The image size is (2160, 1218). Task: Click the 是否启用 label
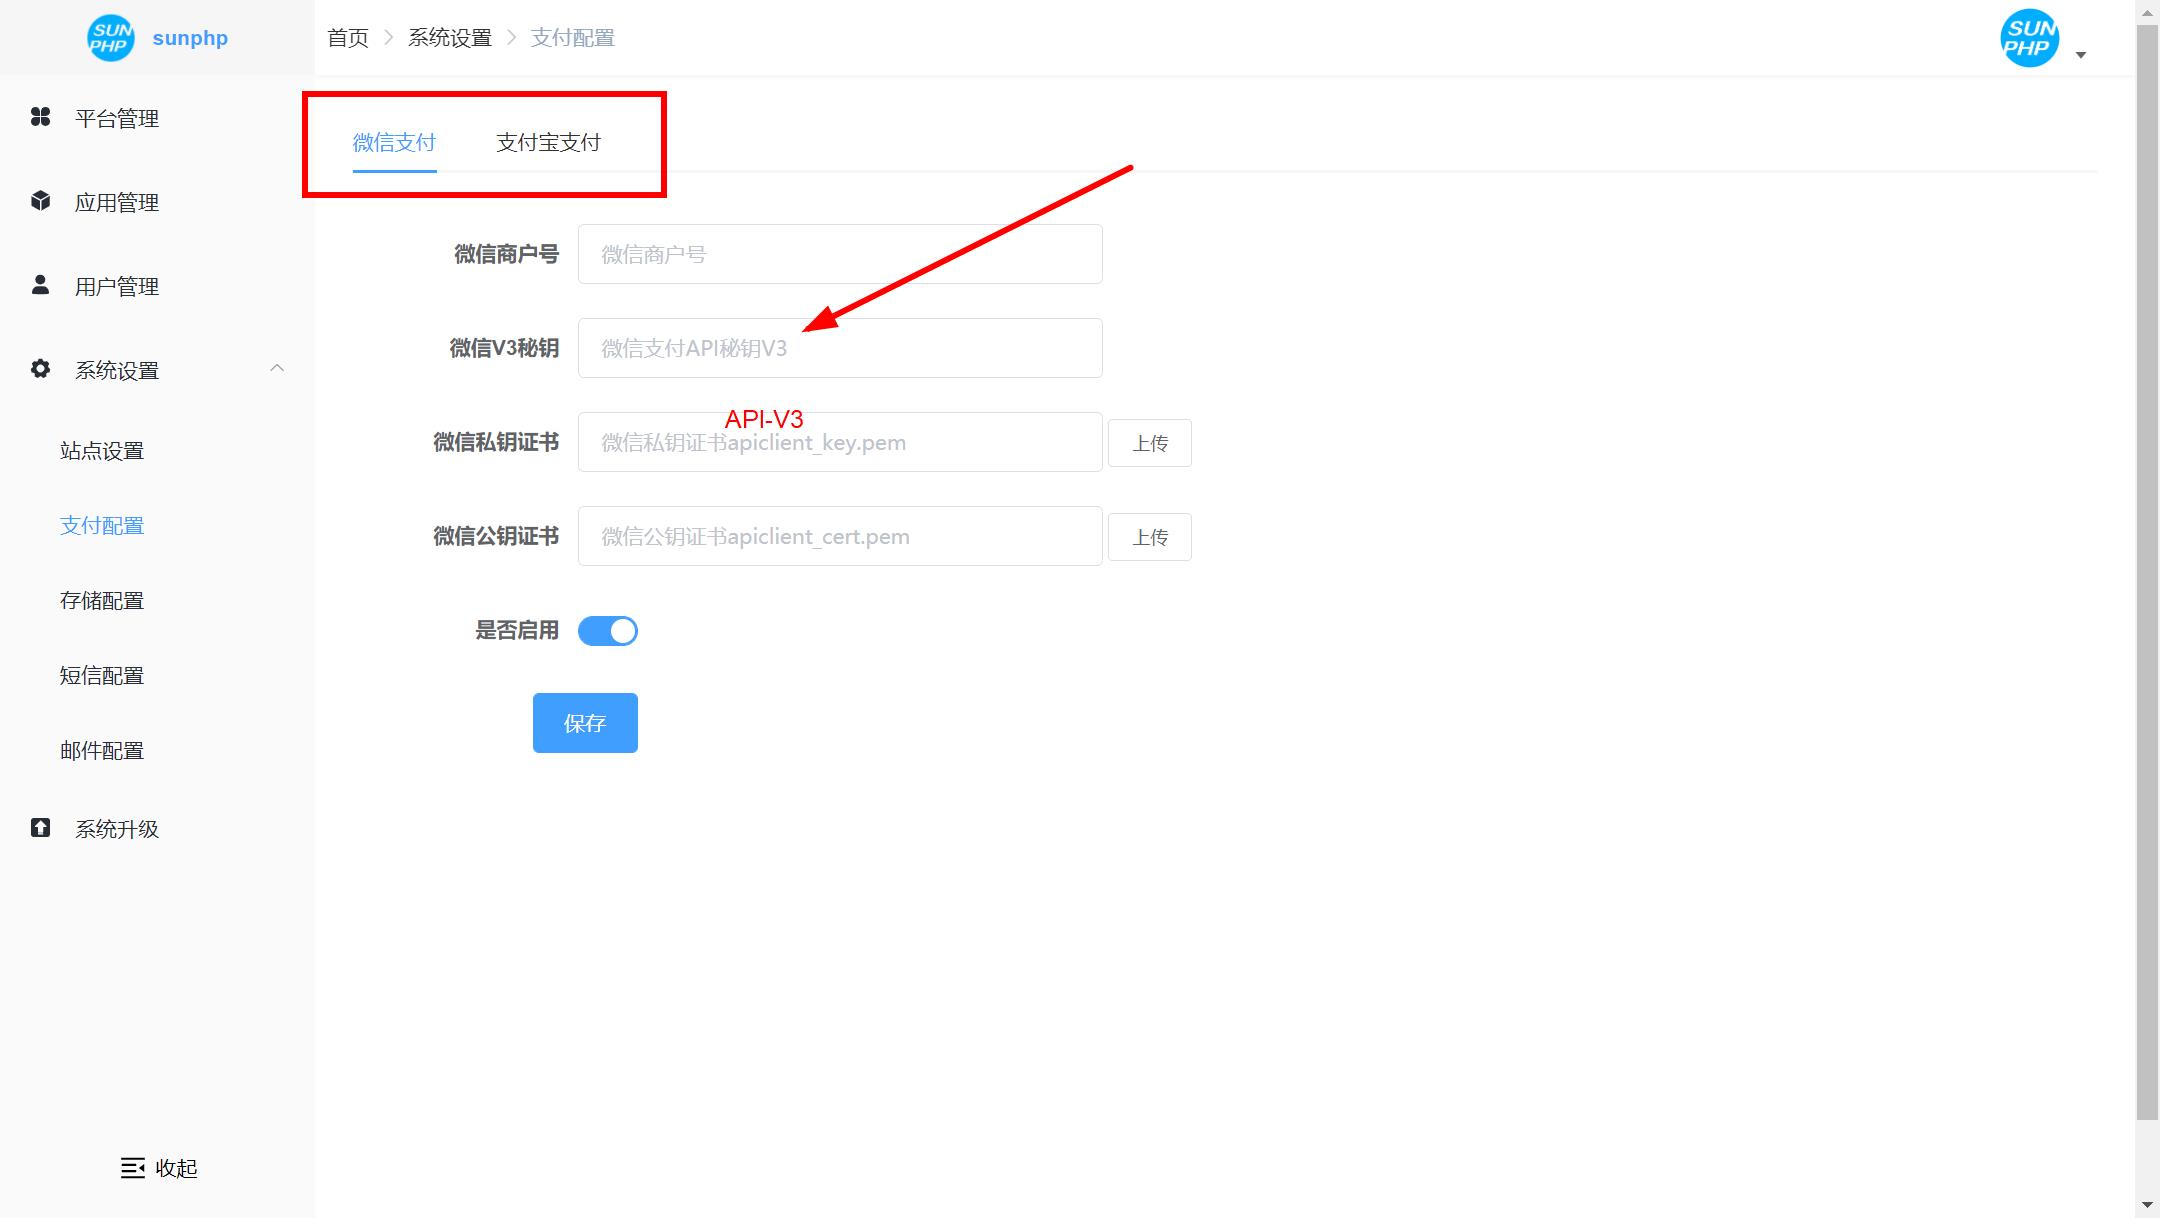[517, 630]
